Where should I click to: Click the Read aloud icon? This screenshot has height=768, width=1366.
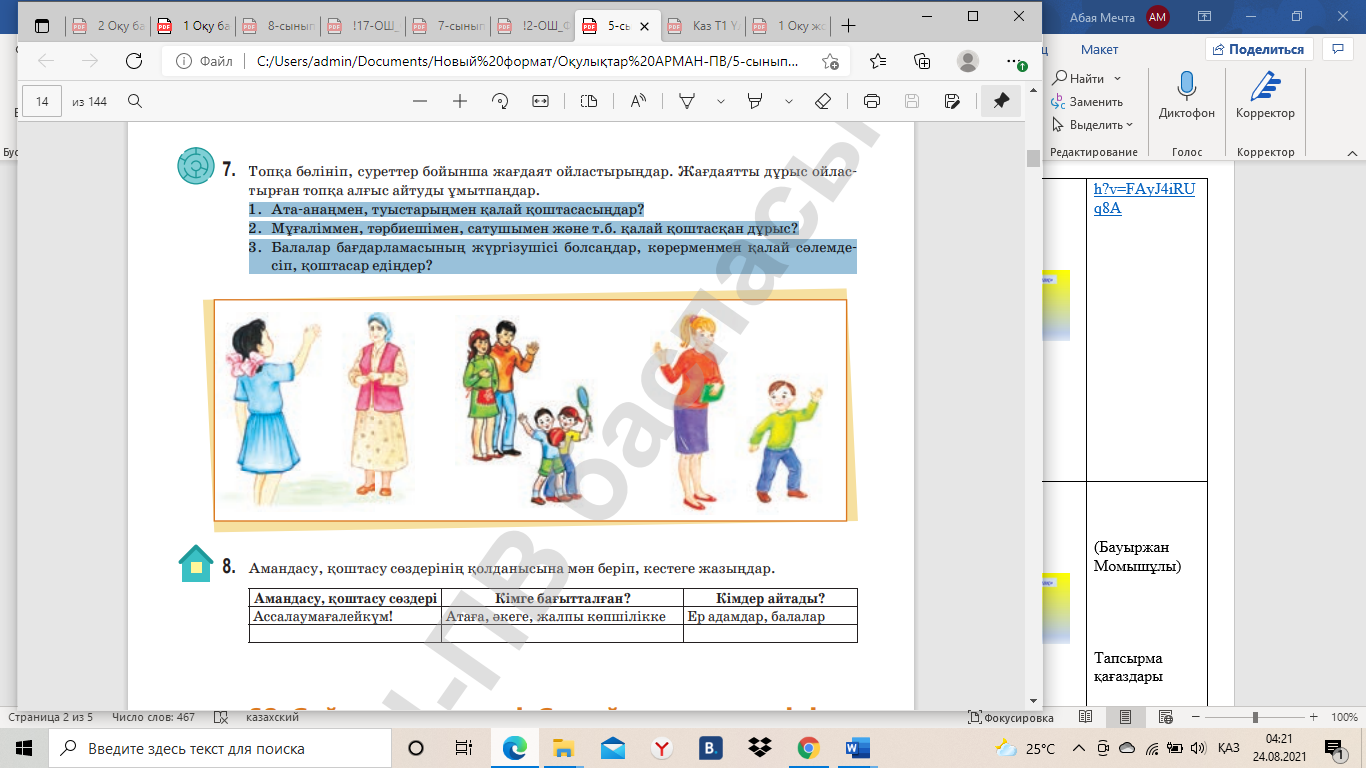(637, 101)
